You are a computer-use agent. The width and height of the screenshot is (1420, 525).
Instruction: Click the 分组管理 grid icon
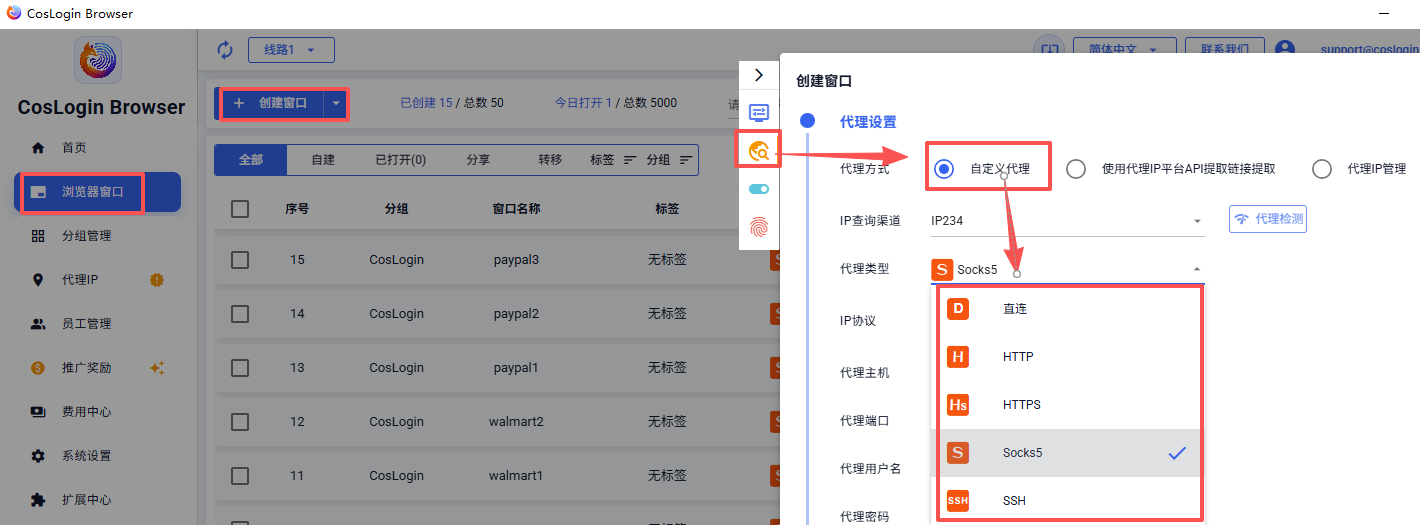38,236
